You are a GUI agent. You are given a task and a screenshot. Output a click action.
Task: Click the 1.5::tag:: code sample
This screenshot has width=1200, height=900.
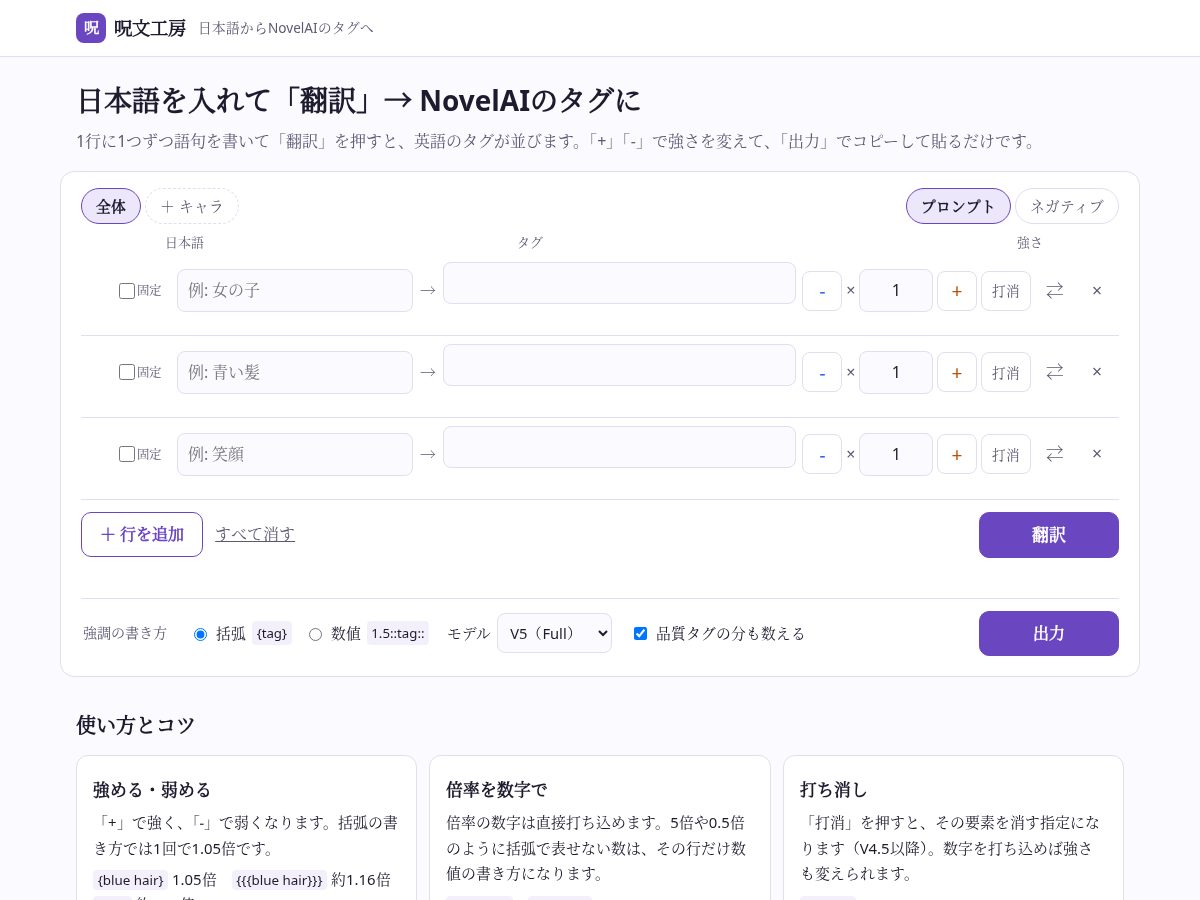[x=398, y=633]
